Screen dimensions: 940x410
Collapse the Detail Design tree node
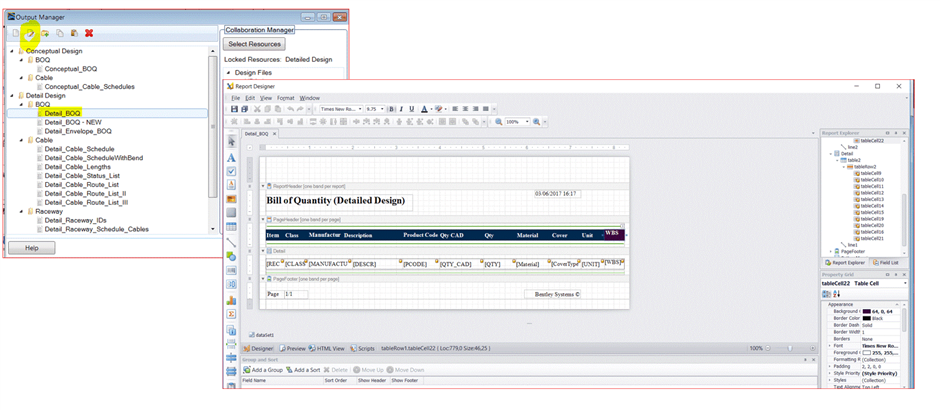pyautogui.click(x=12, y=96)
